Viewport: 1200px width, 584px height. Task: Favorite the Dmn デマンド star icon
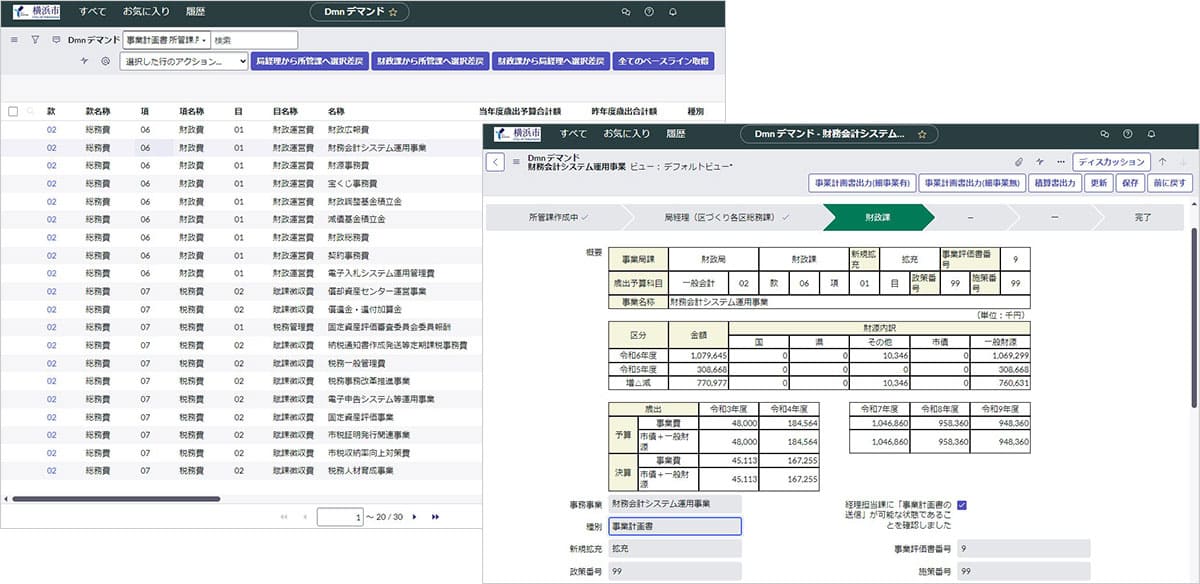pos(393,12)
